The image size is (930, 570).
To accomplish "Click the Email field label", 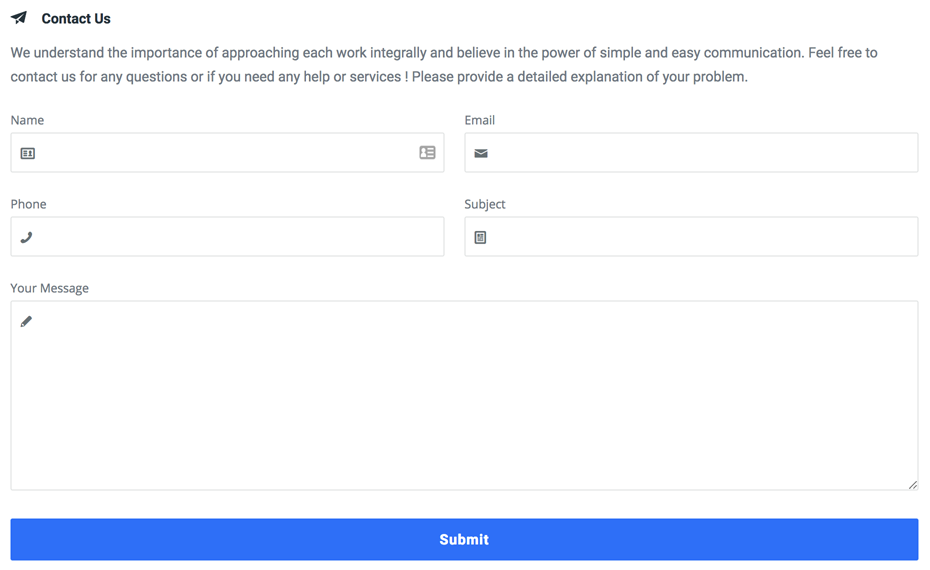I will tap(479, 120).
